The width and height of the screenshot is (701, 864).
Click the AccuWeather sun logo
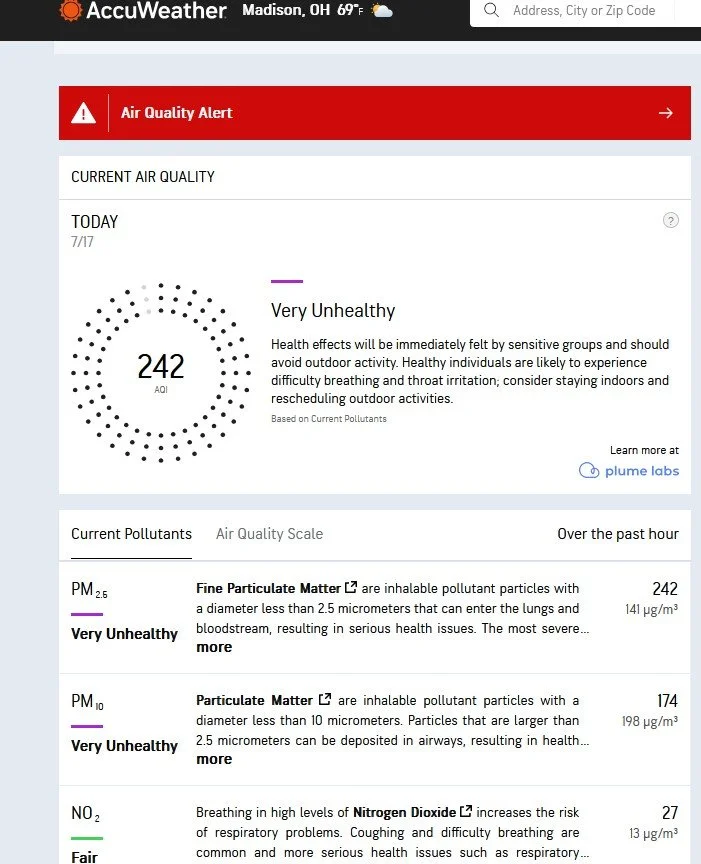pyautogui.click(x=71, y=10)
